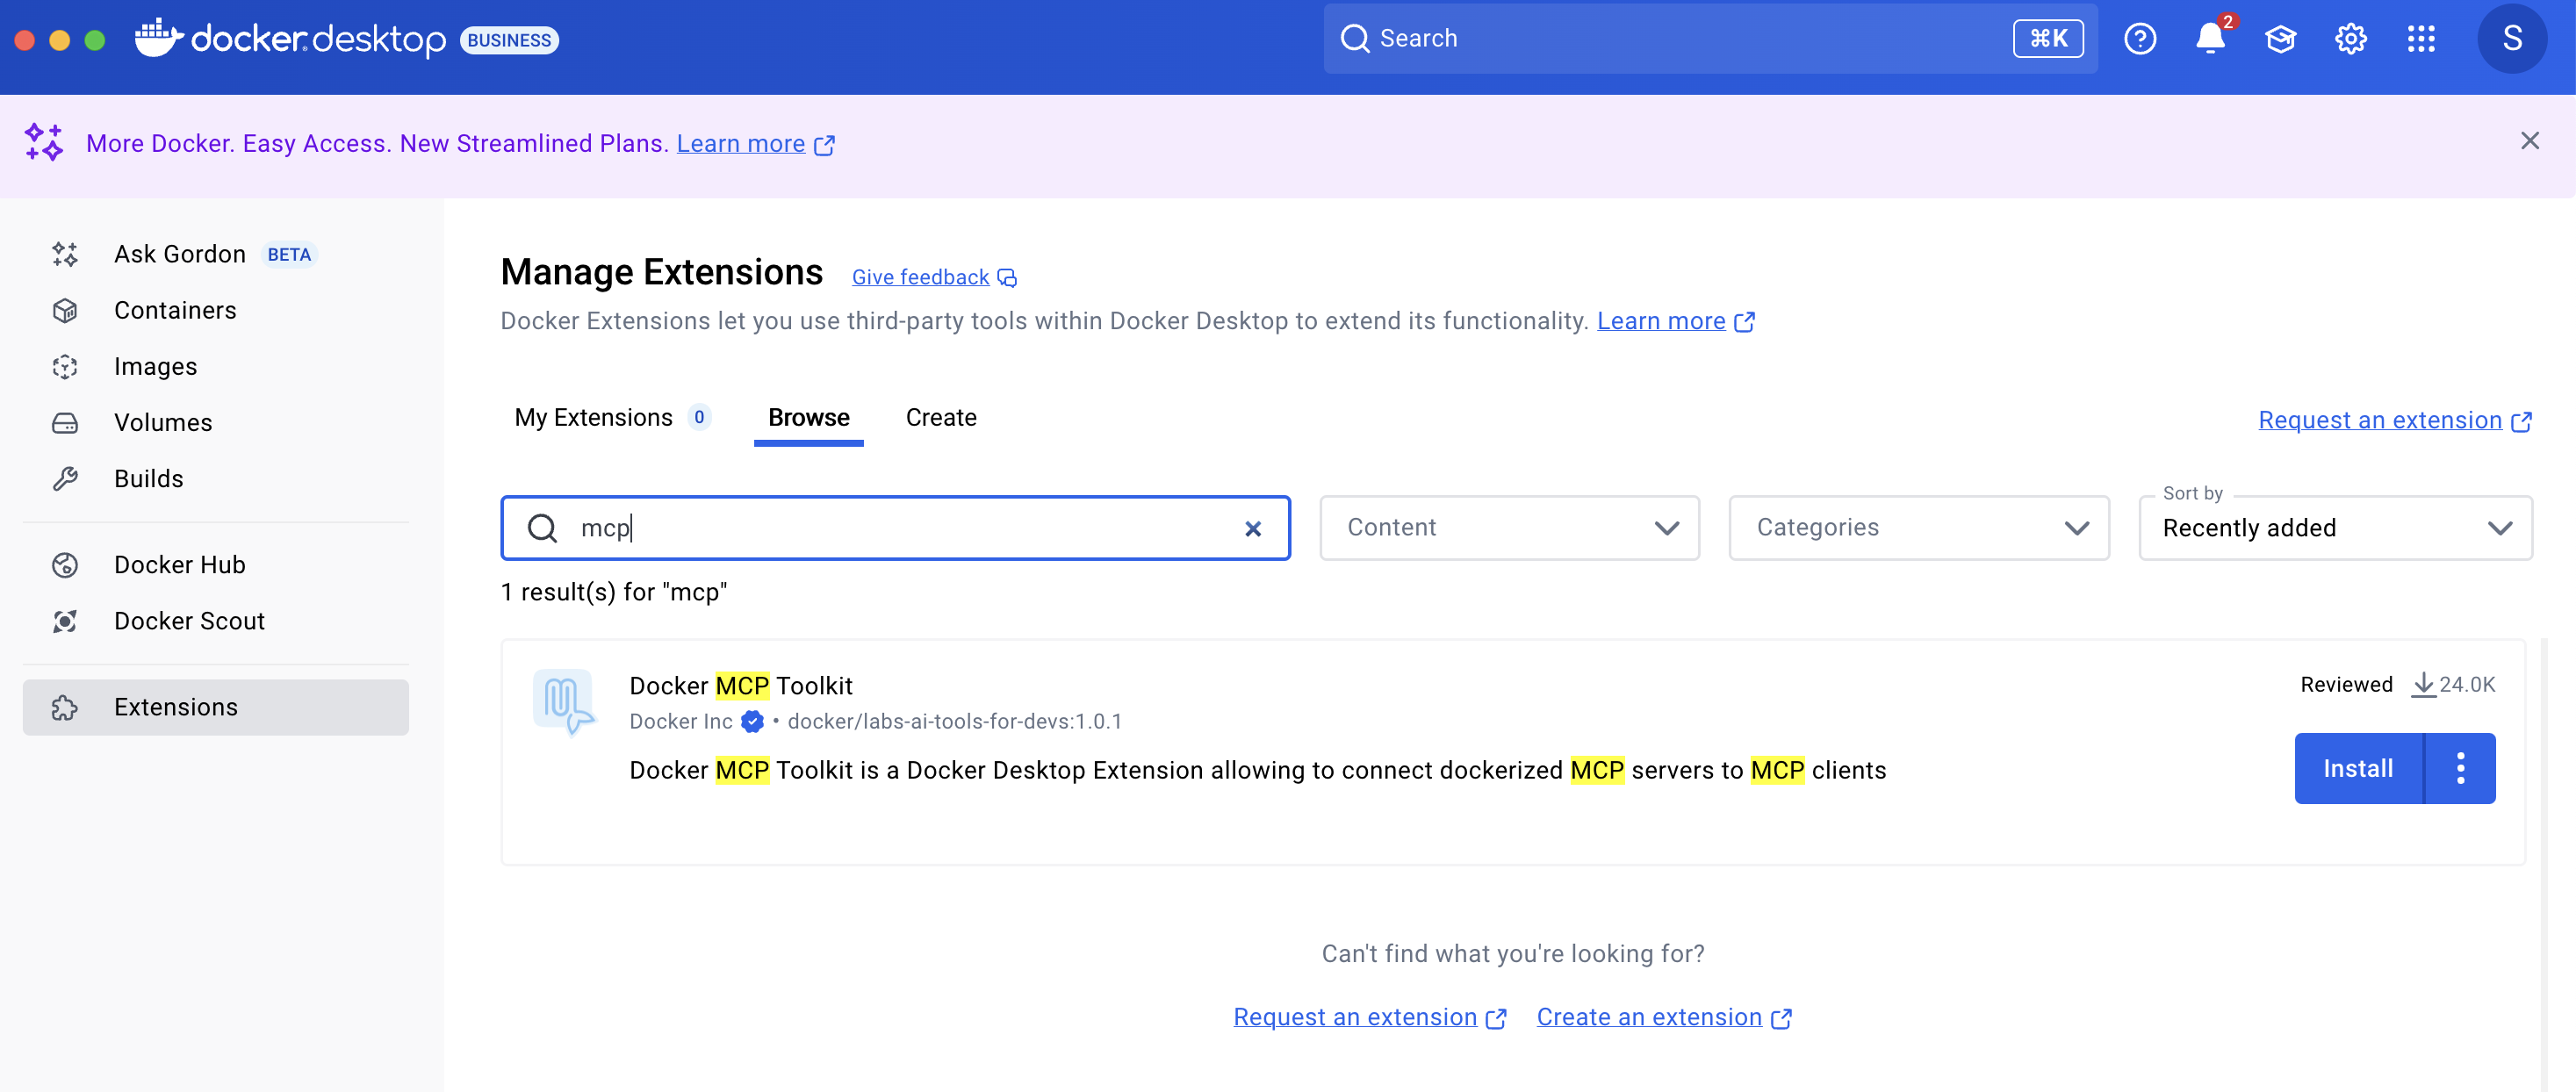The image size is (2576, 1092).
Task: Switch to My Extensions tab
Action: pos(612,418)
